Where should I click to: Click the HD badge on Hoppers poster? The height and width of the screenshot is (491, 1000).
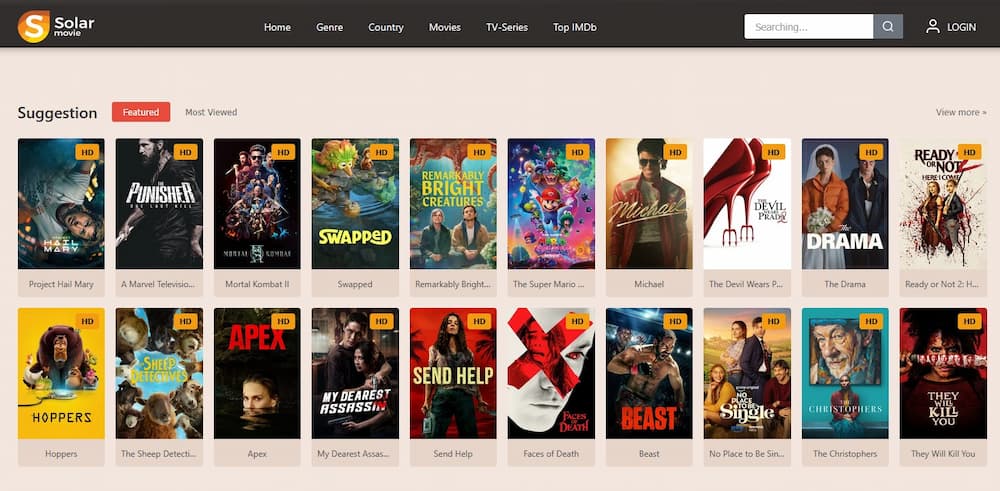click(87, 321)
